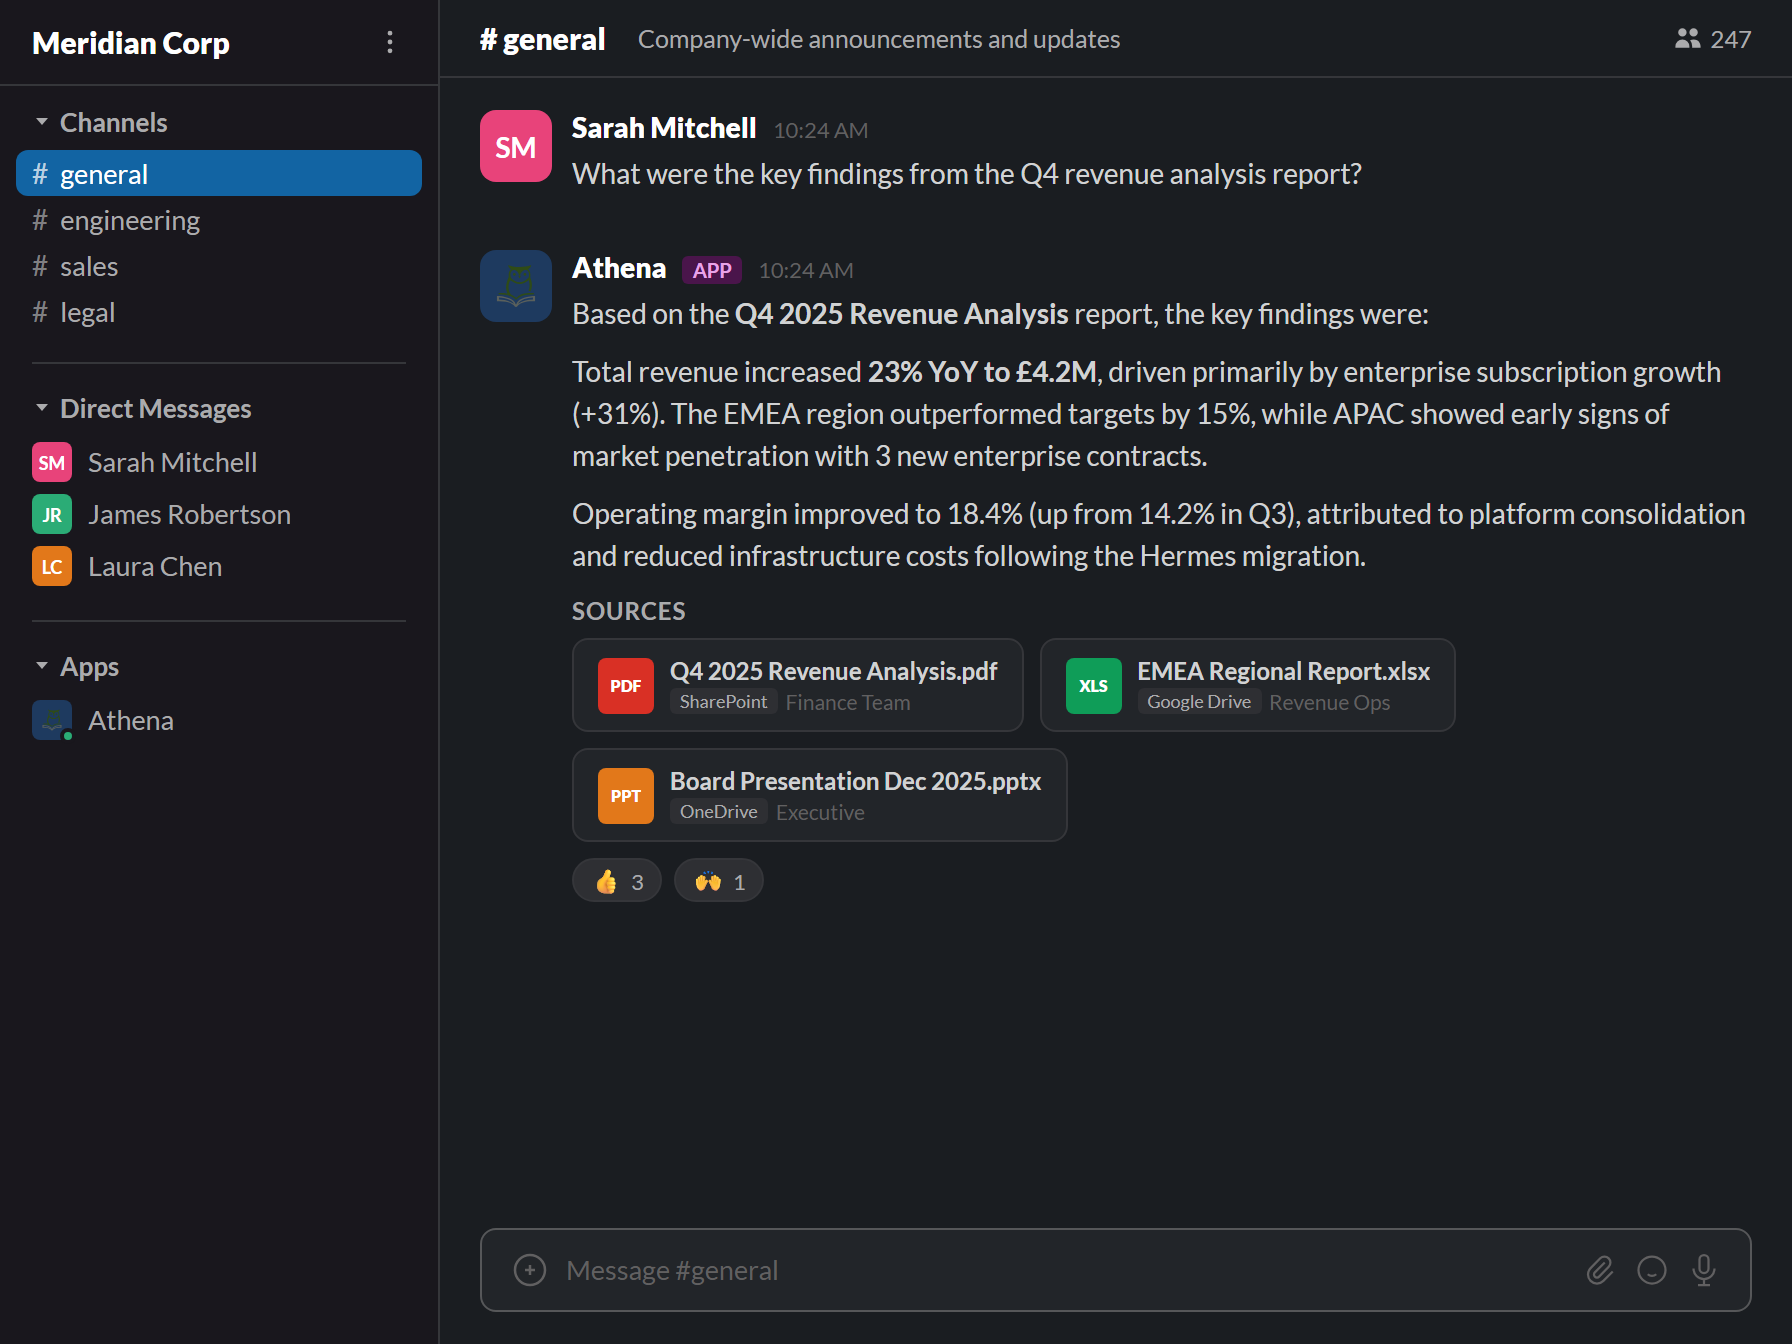Open the PPT icon for Board Presentation Dec 2025
This screenshot has height=1344, width=1792.
coord(625,795)
